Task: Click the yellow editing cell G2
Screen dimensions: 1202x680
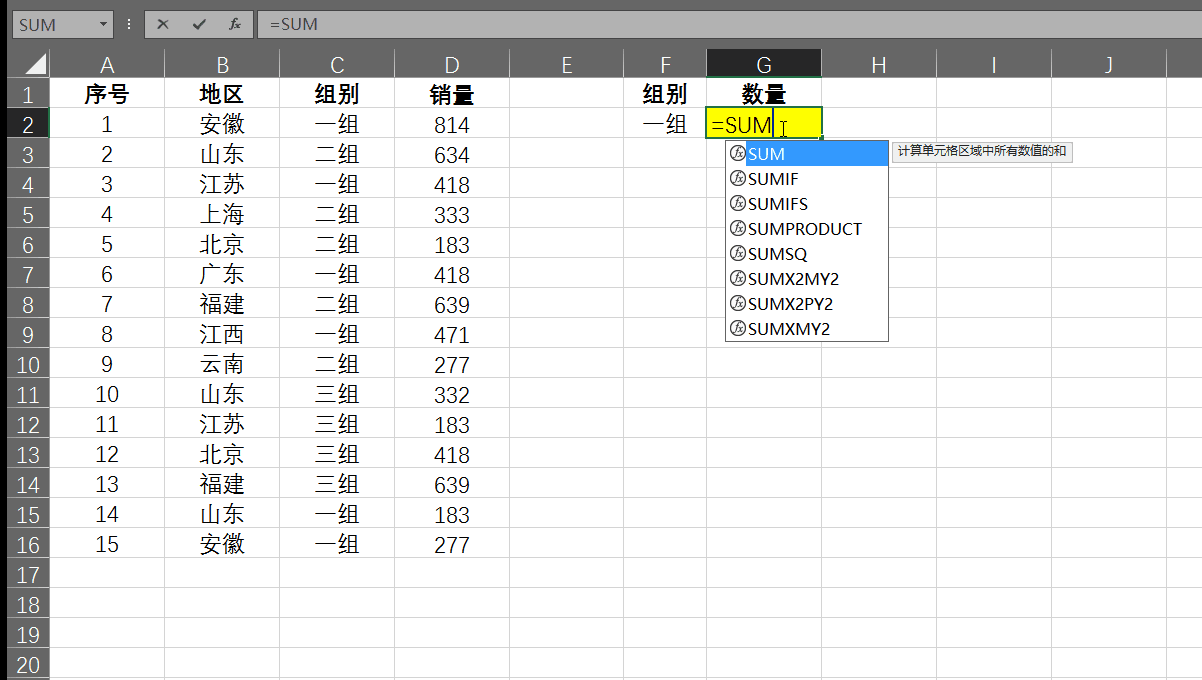Action: [x=764, y=124]
